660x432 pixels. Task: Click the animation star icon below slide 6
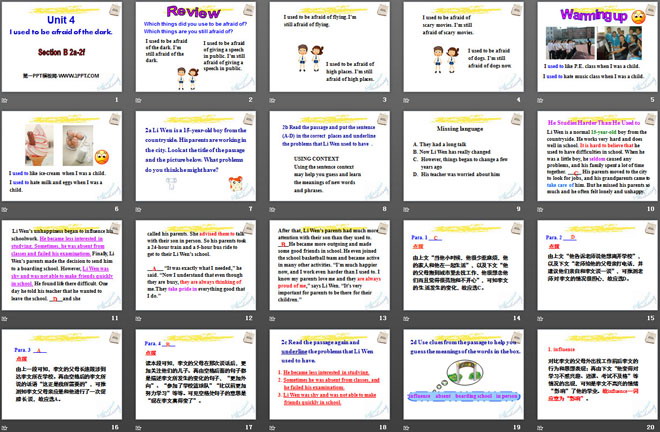[x=4, y=209]
